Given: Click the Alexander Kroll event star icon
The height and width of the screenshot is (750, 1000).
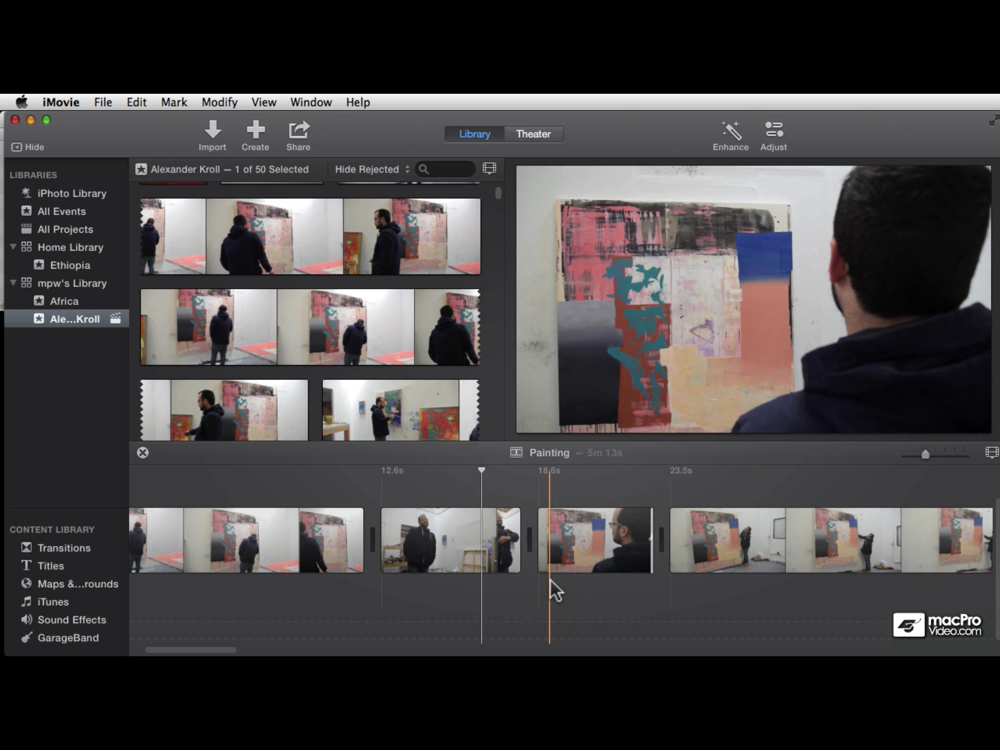Looking at the screenshot, I should [141, 169].
